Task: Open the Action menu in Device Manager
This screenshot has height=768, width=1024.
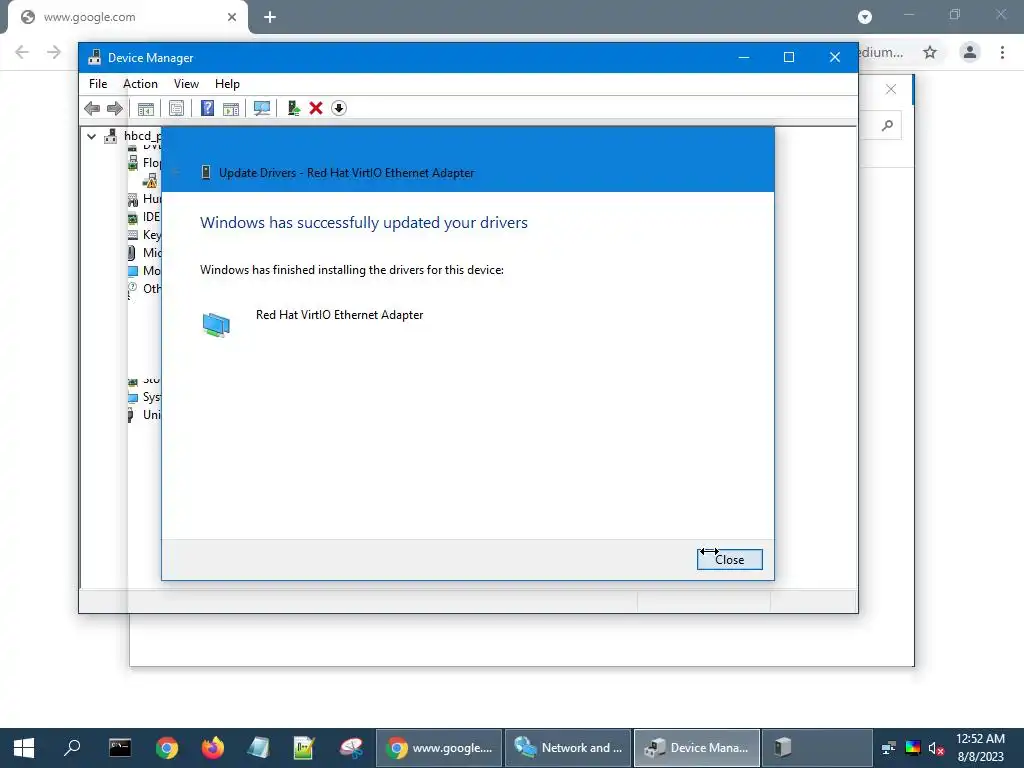Action: [140, 84]
